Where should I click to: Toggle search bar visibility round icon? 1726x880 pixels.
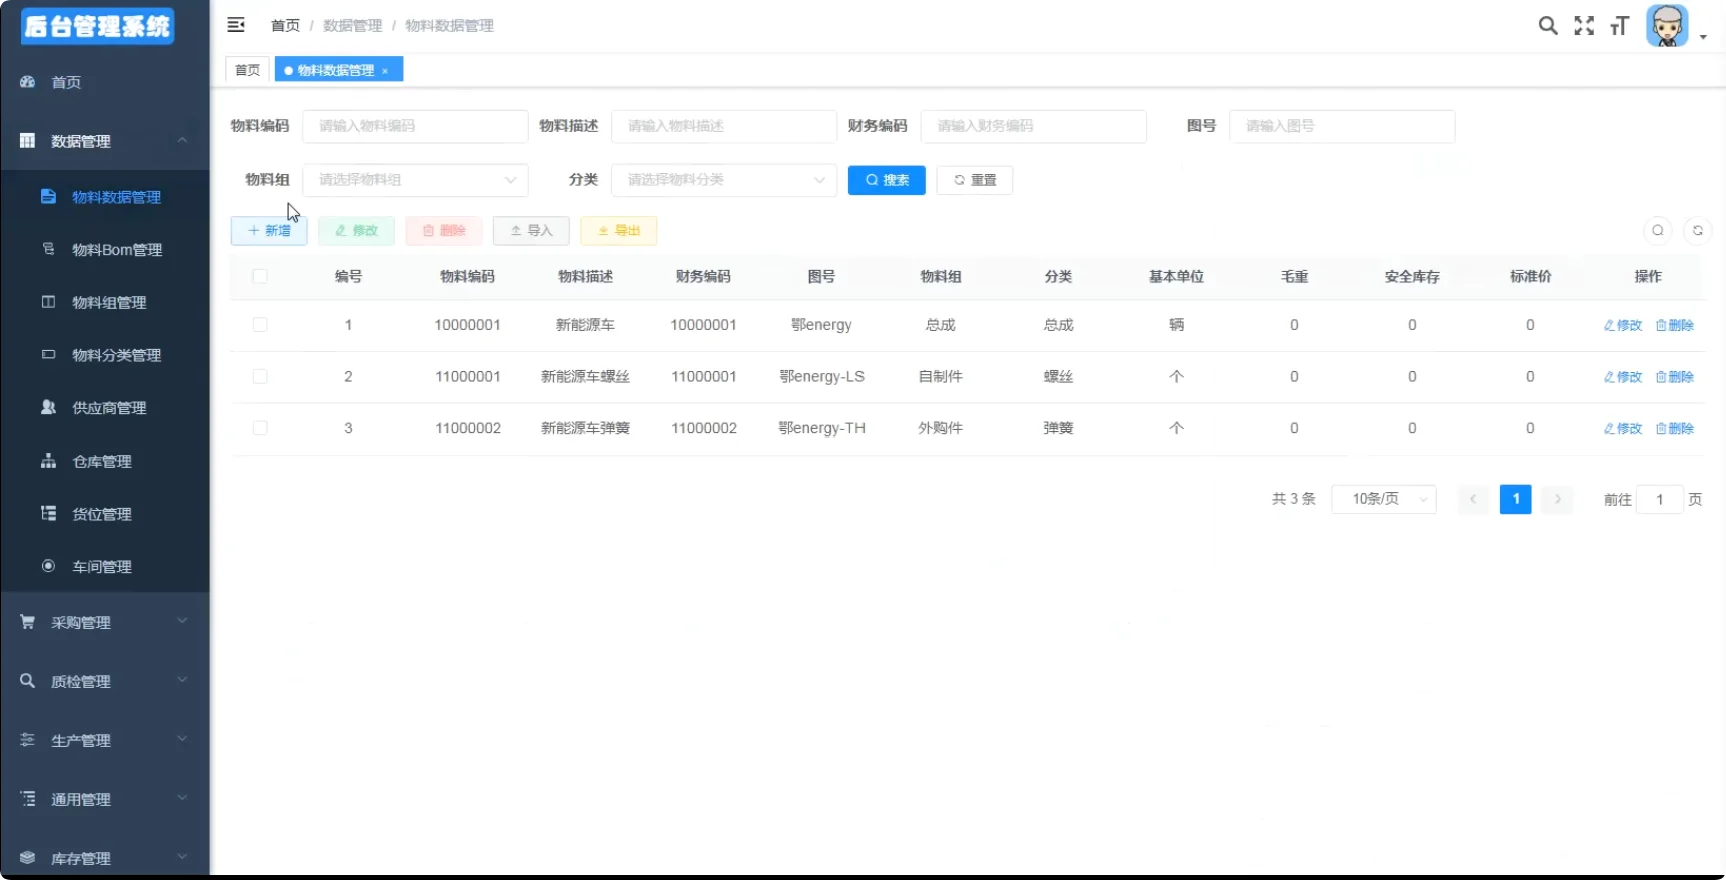(x=1657, y=231)
